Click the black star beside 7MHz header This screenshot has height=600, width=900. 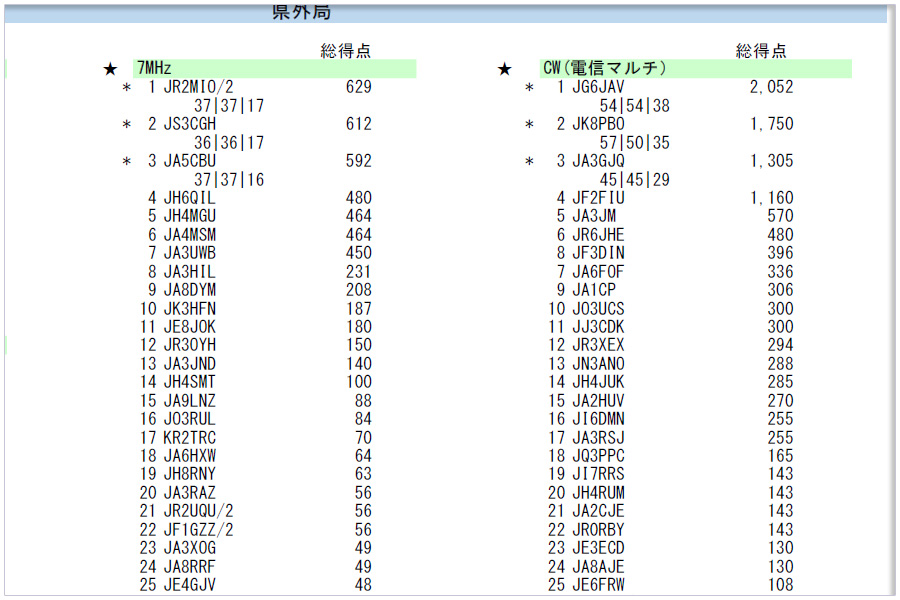pos(110,69)
